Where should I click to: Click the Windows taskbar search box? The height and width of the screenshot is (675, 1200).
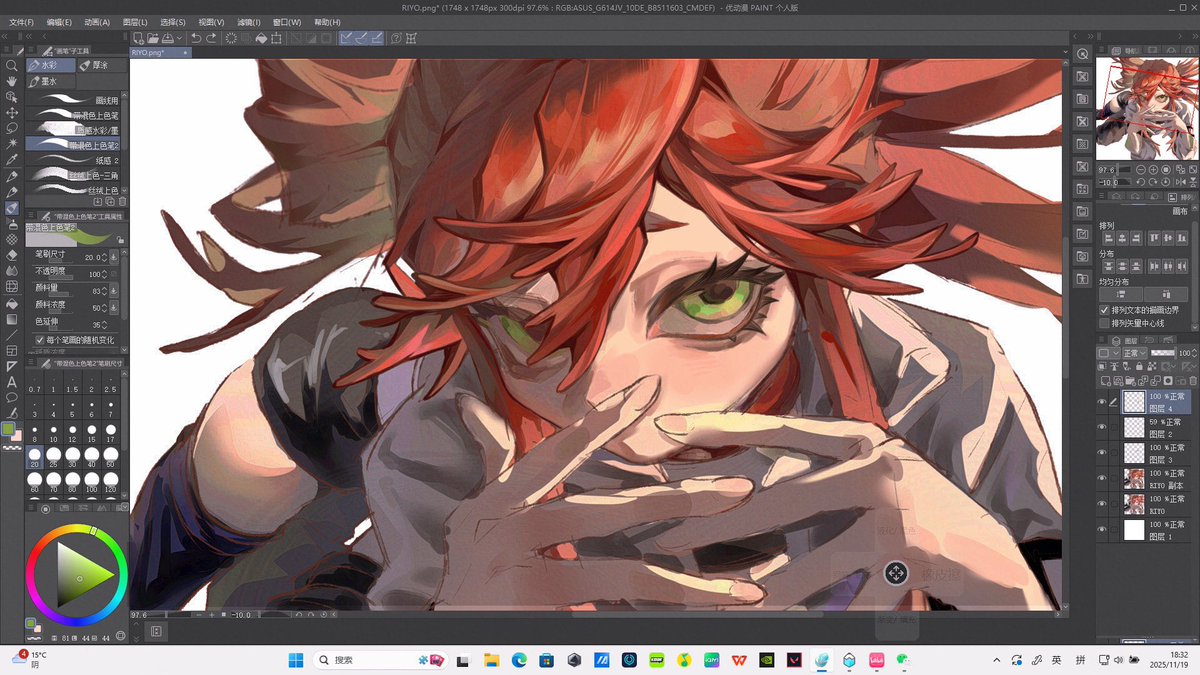[381, 660]
